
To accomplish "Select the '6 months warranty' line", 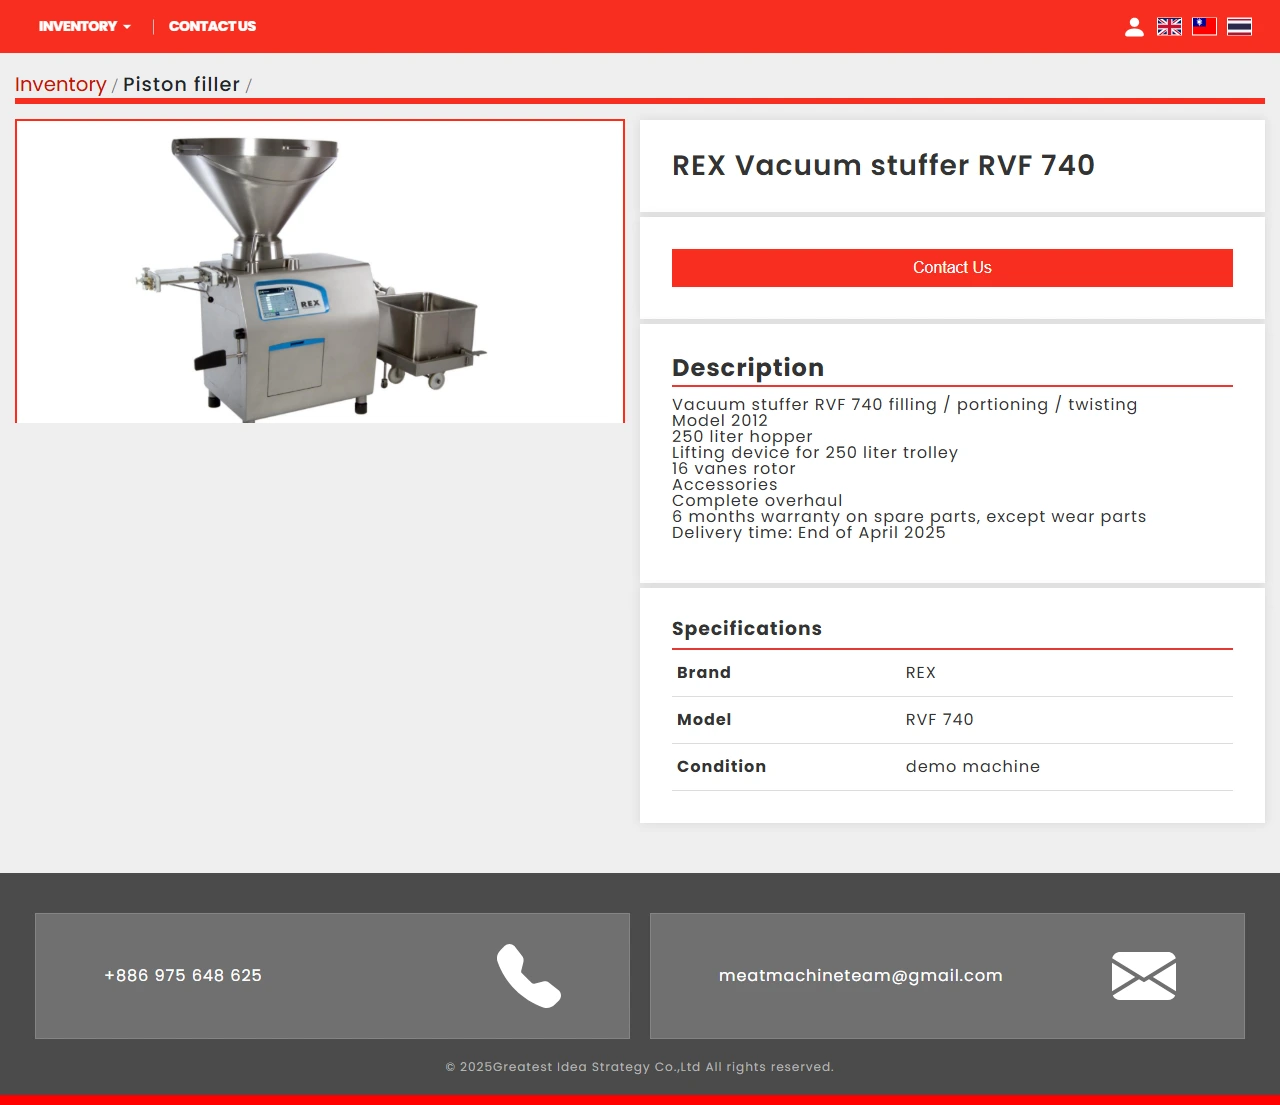I will click(x=909, y=517).
